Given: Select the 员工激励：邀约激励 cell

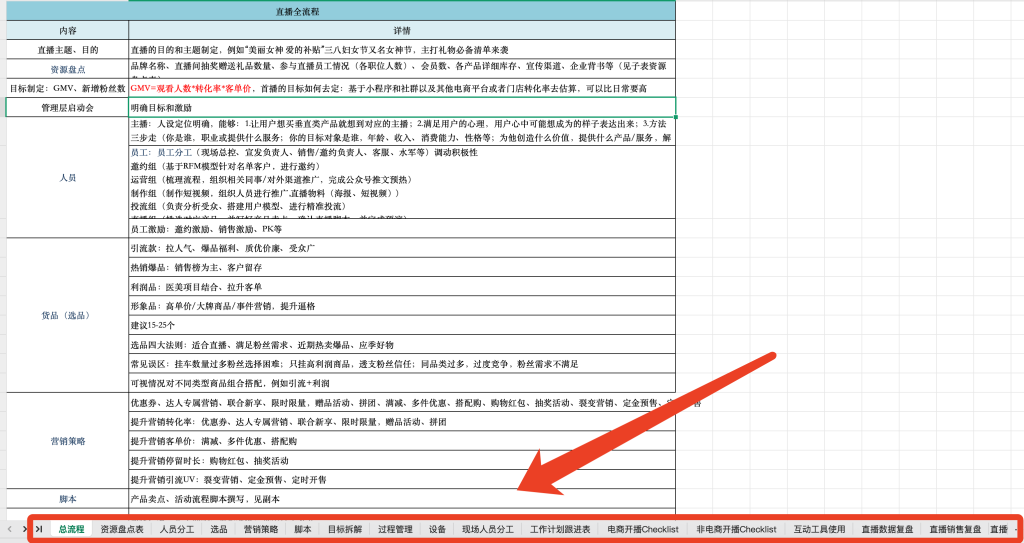Looking at the screenshot, I should click(x=402, y=229).
